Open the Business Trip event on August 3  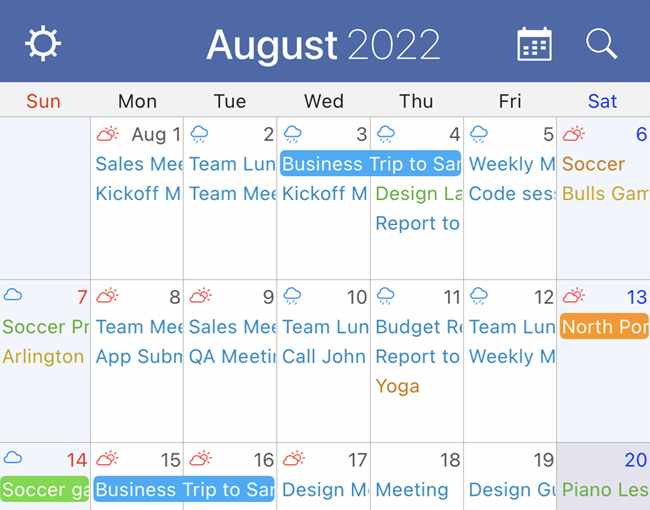370,164
